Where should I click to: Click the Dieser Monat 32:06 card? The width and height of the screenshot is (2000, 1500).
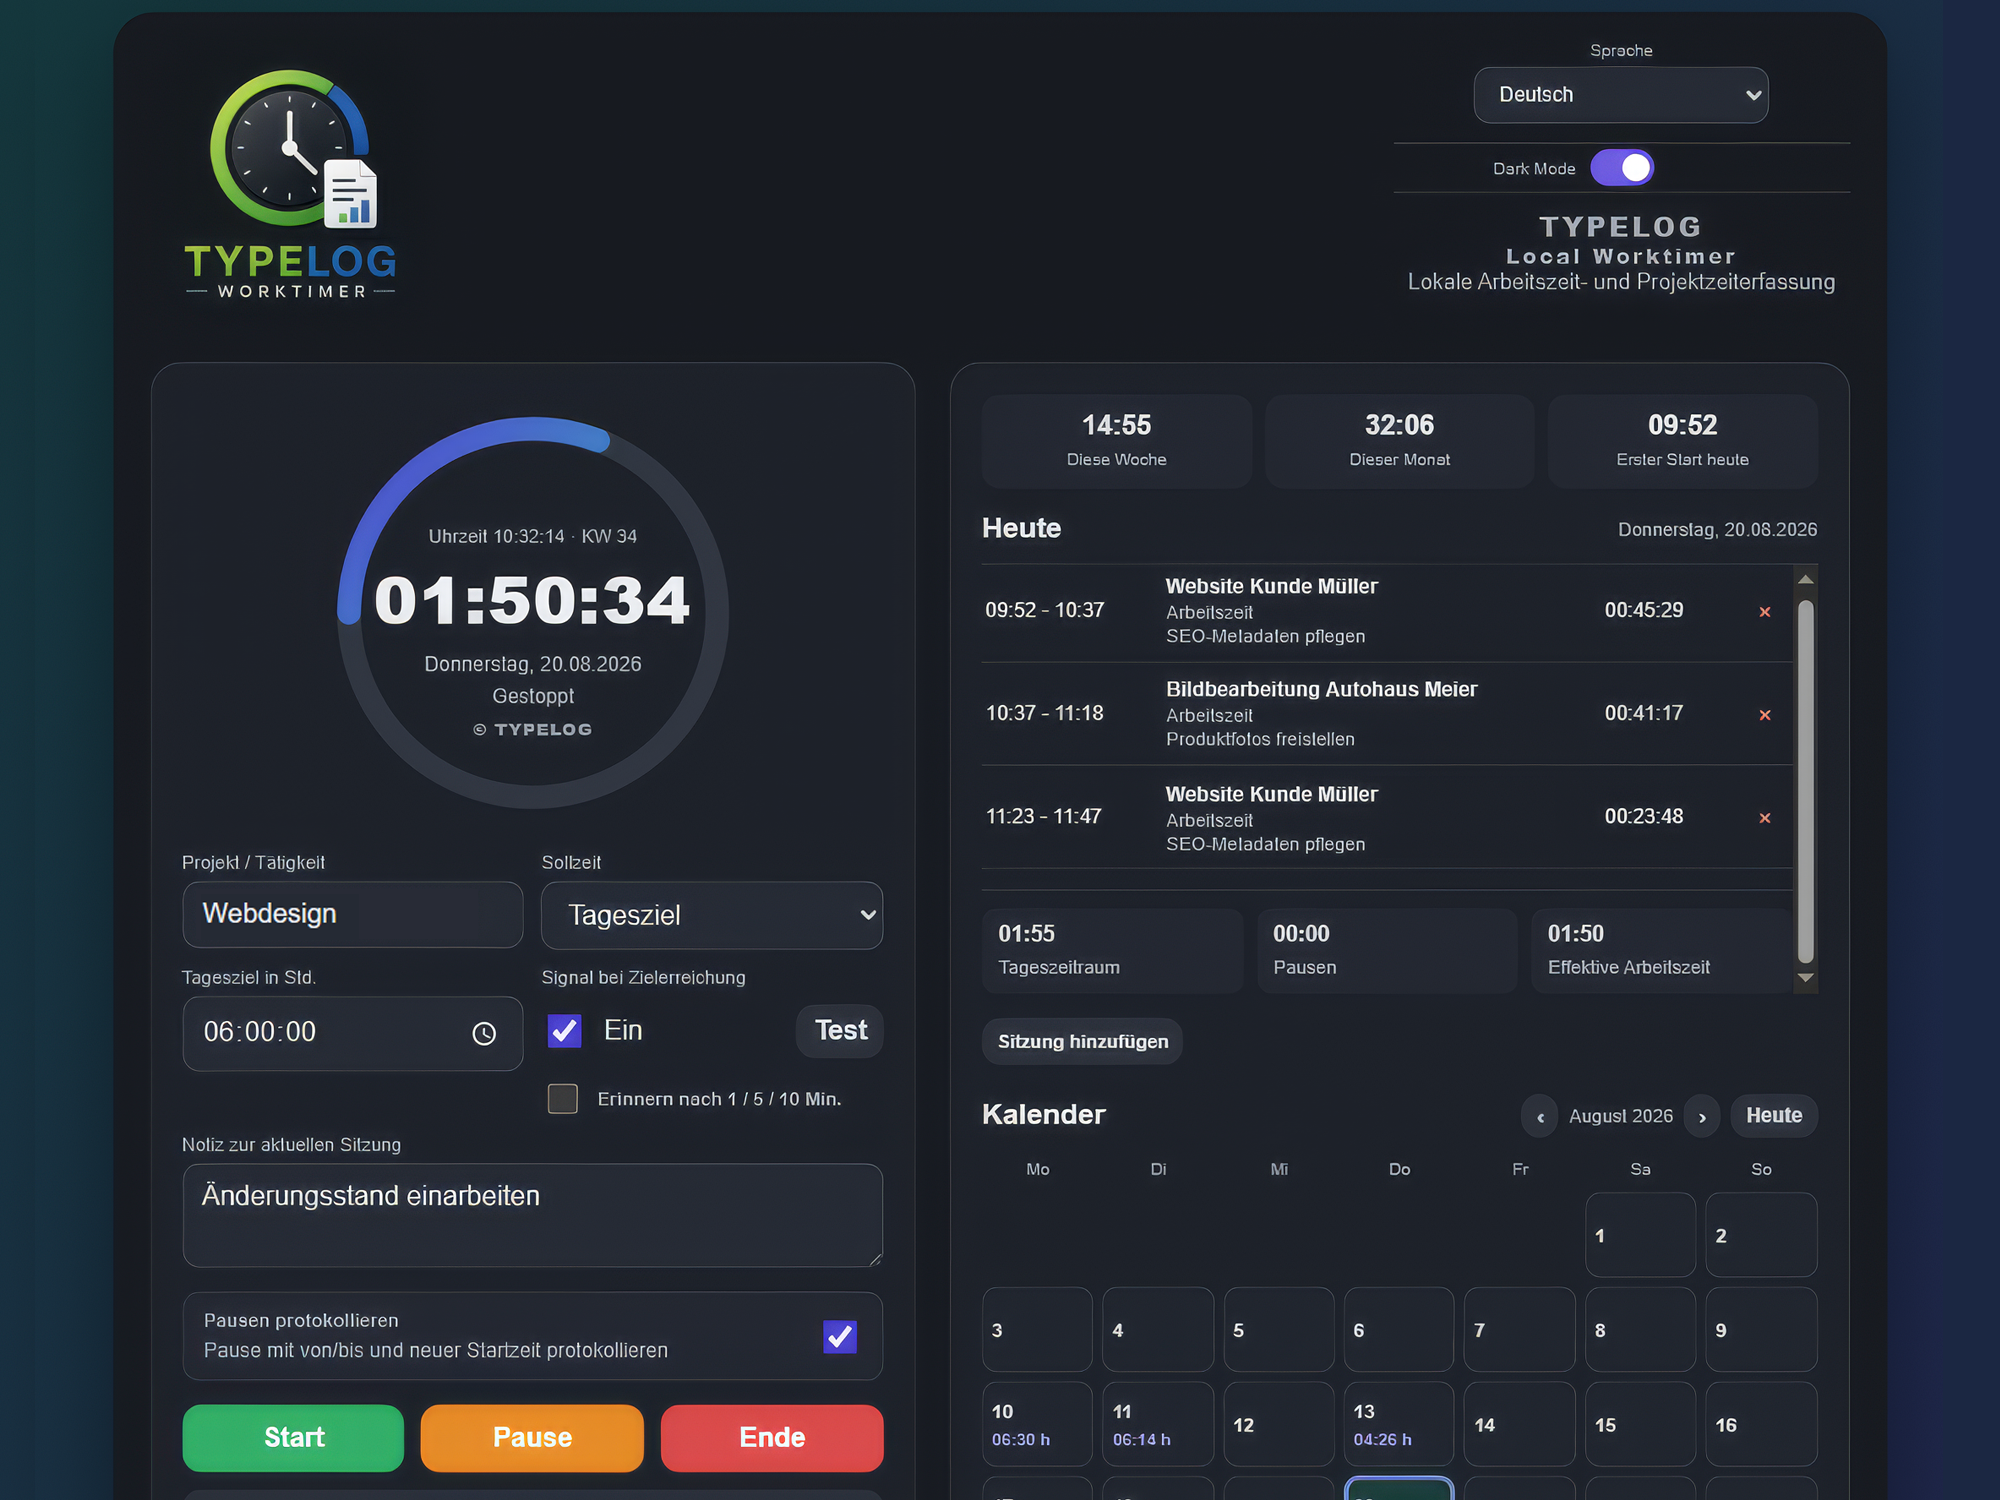[1399, 441]
